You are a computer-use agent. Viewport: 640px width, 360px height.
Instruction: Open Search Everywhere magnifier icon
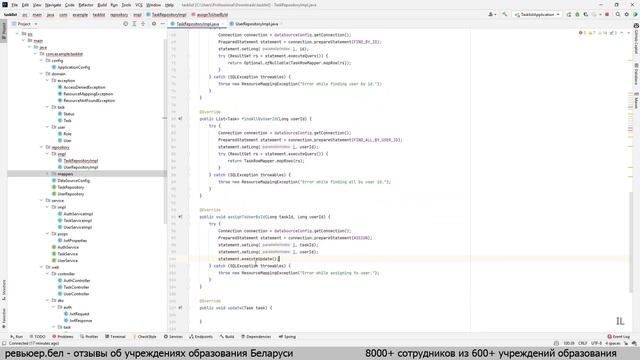618,14
